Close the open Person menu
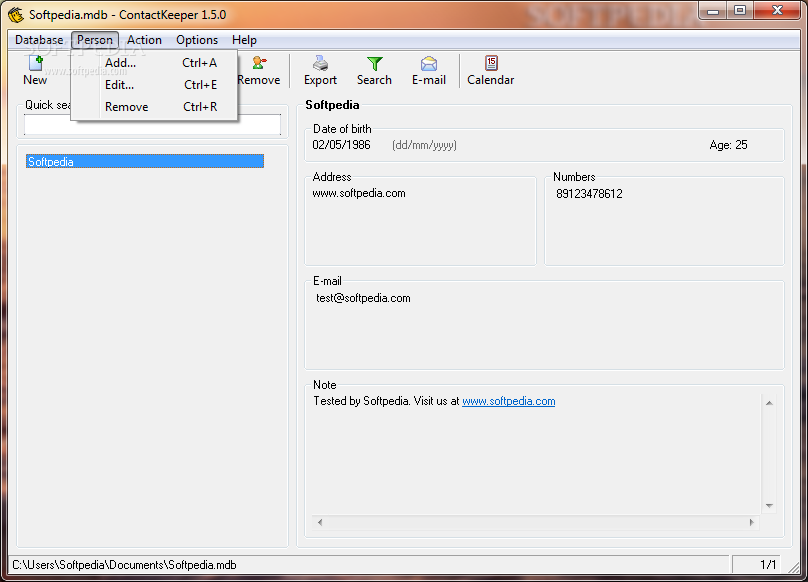The image size is (808, 582). pos(95,40)
